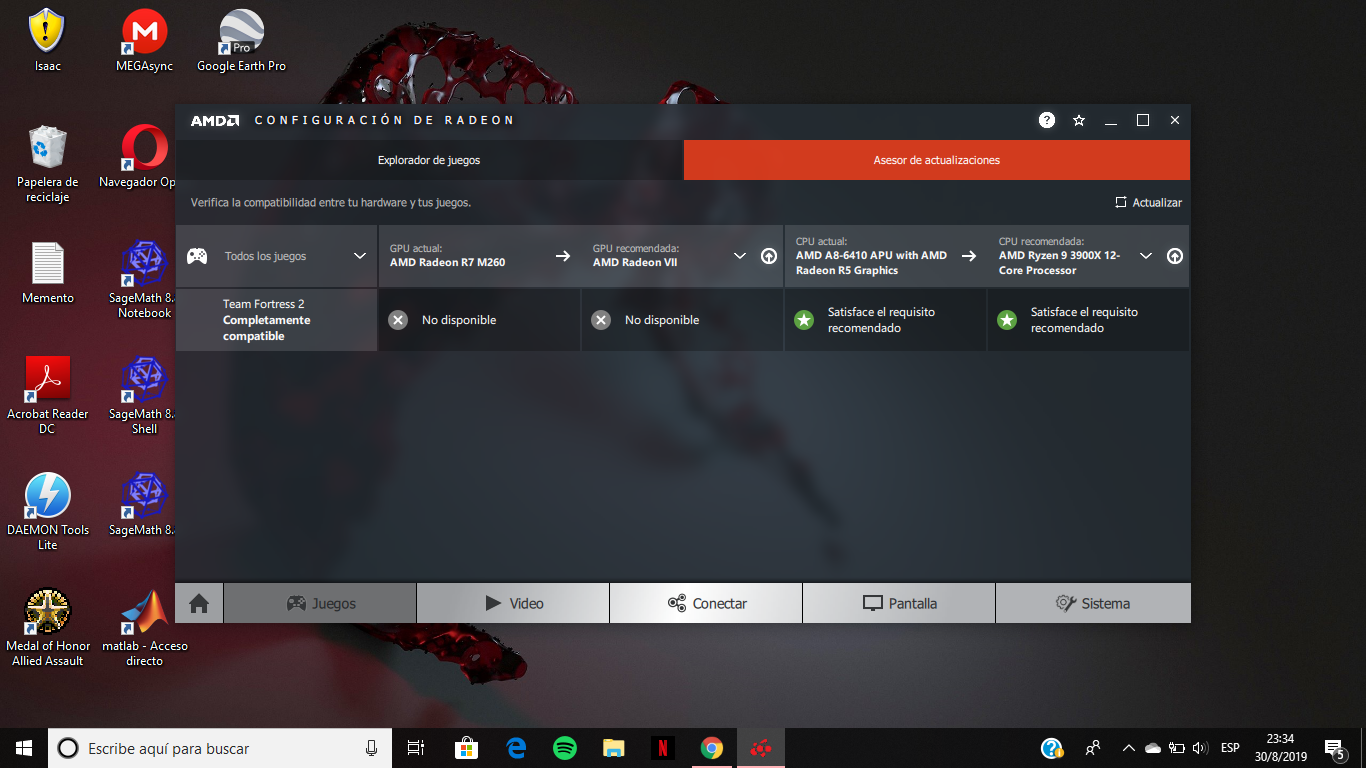
Task: Open the Juegos section
Action: (x=320, y=603)
